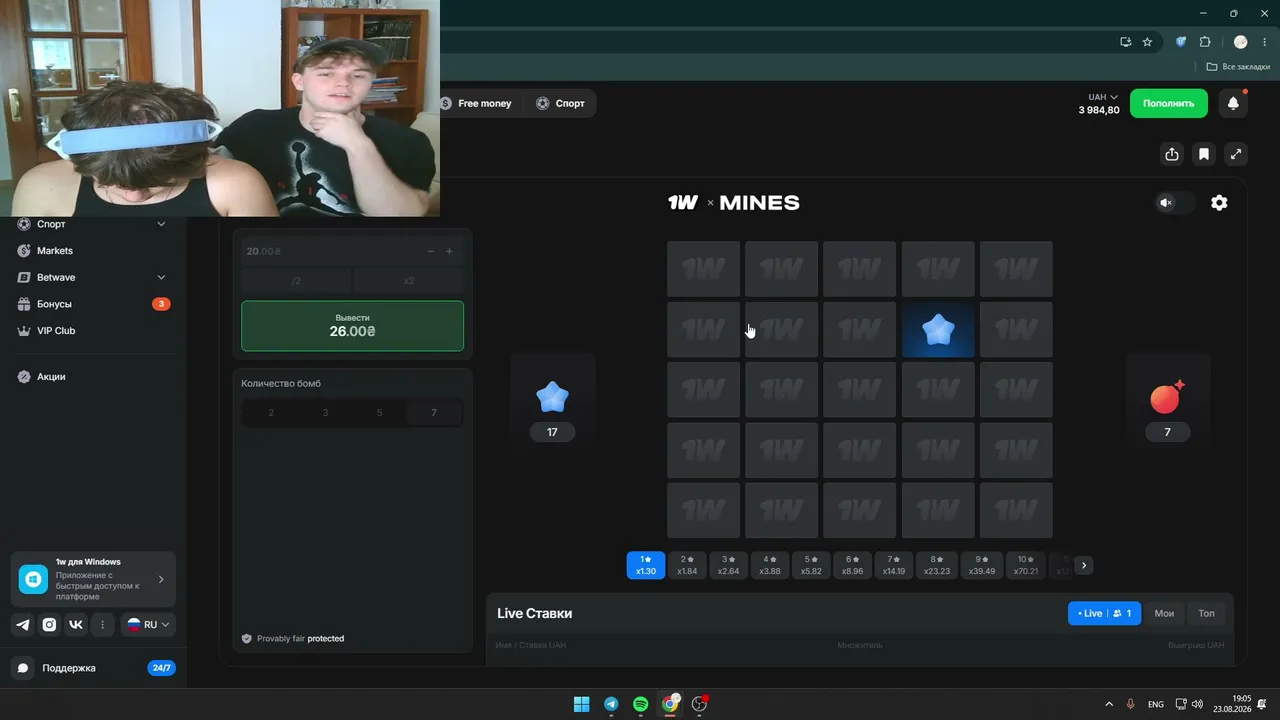
Task: Open OBS Studio from the taskbar
Action: click(x=700, y=704)
